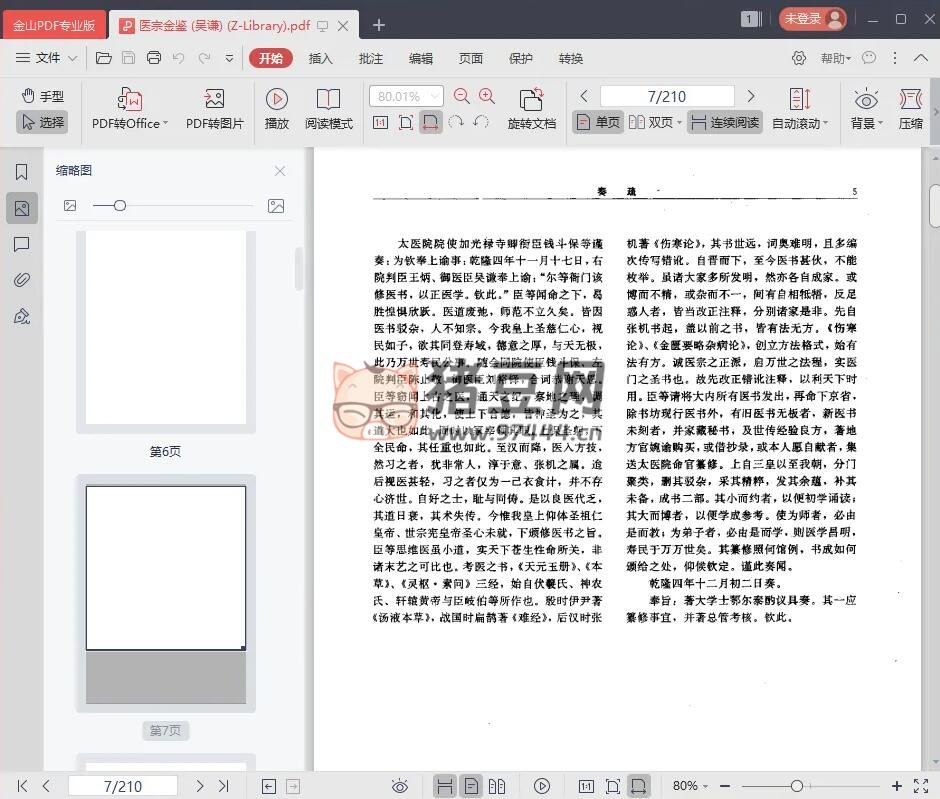
Task: Click the zoom out magnifier icon
Action: click(462, 96)
